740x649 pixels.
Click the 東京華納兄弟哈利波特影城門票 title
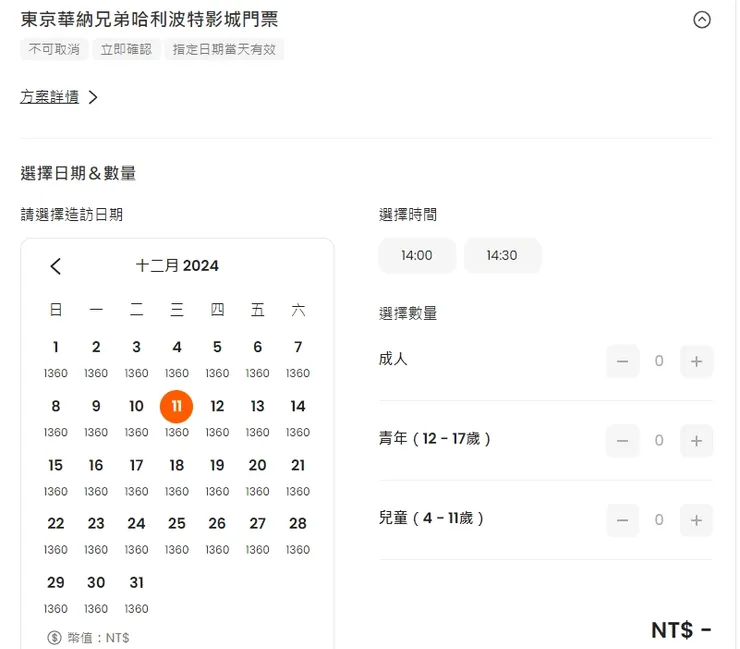tap(150, 19)
